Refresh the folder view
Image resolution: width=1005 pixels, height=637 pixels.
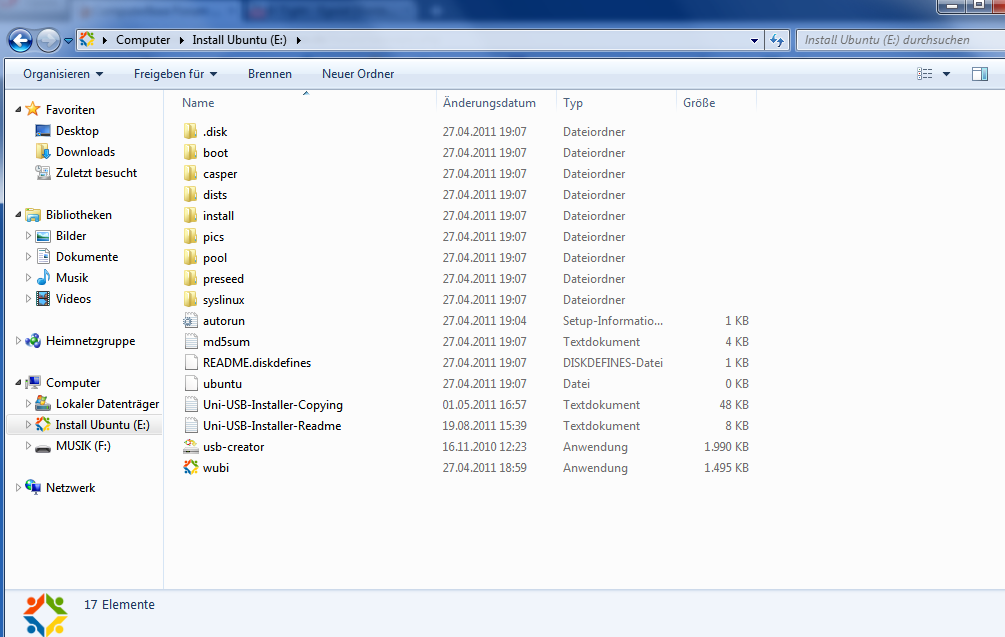[777, 40]
